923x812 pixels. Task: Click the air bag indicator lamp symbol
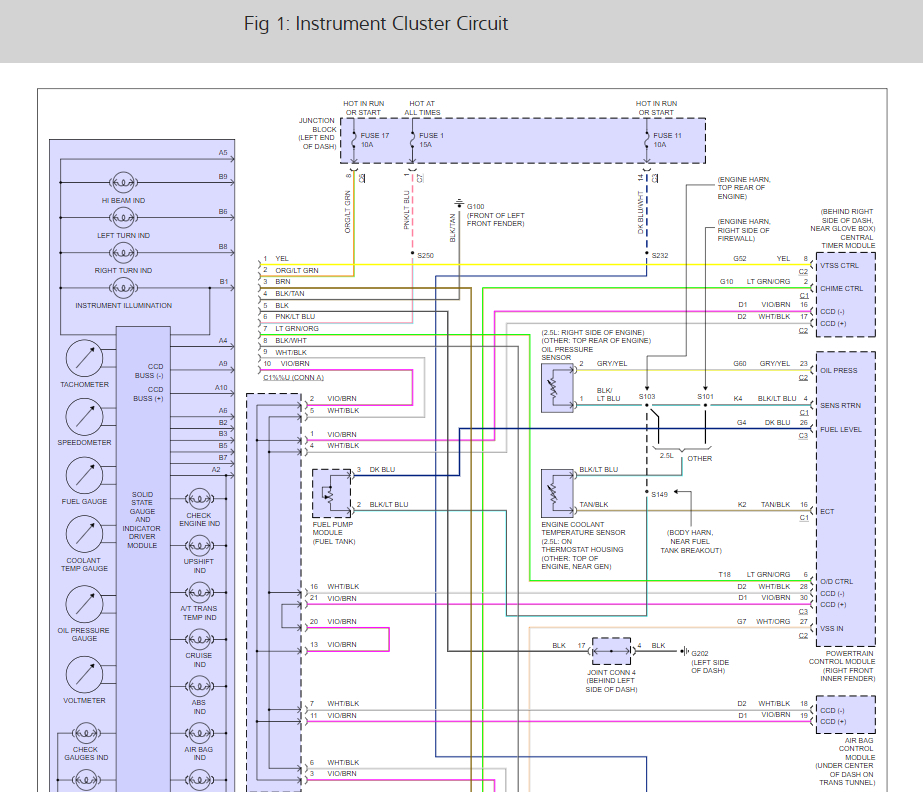pos(199,732)
